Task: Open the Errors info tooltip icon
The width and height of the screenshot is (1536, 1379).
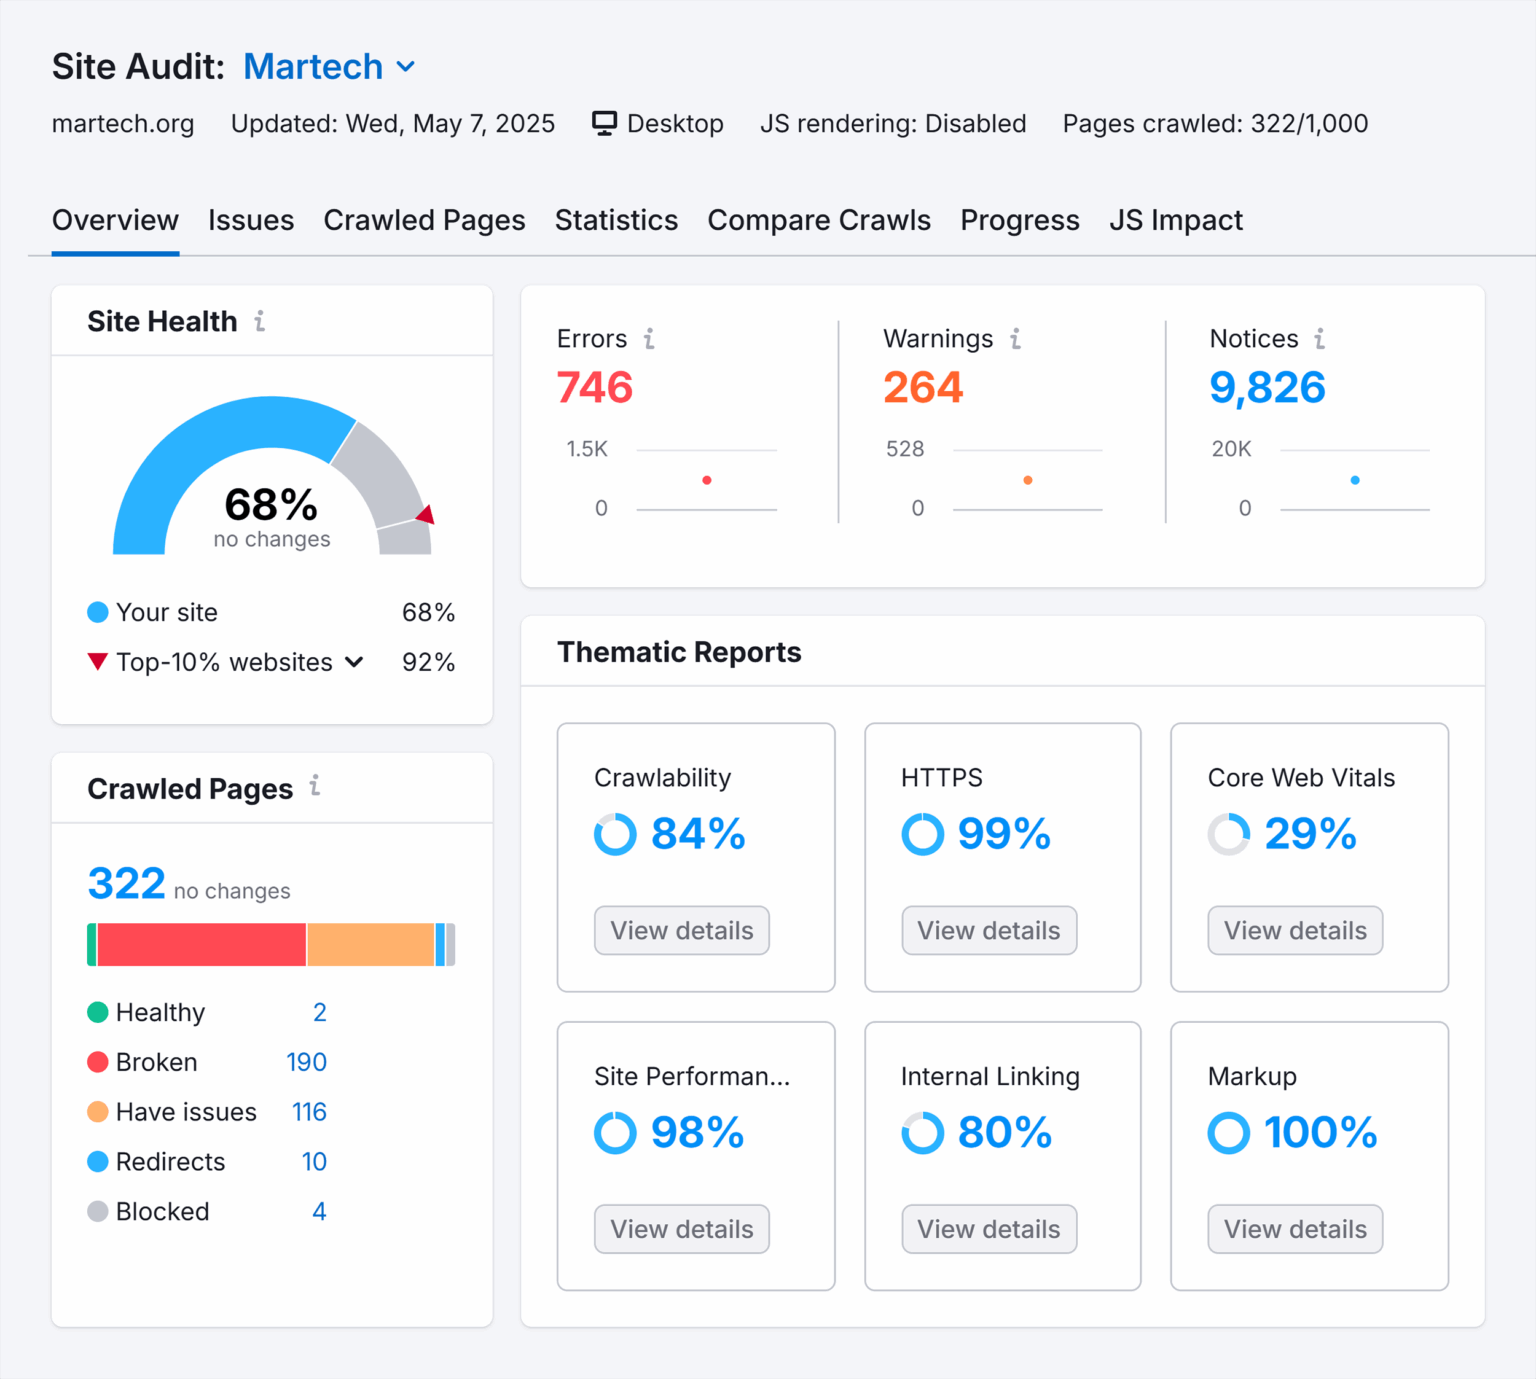Action: [x=650, y=339]
